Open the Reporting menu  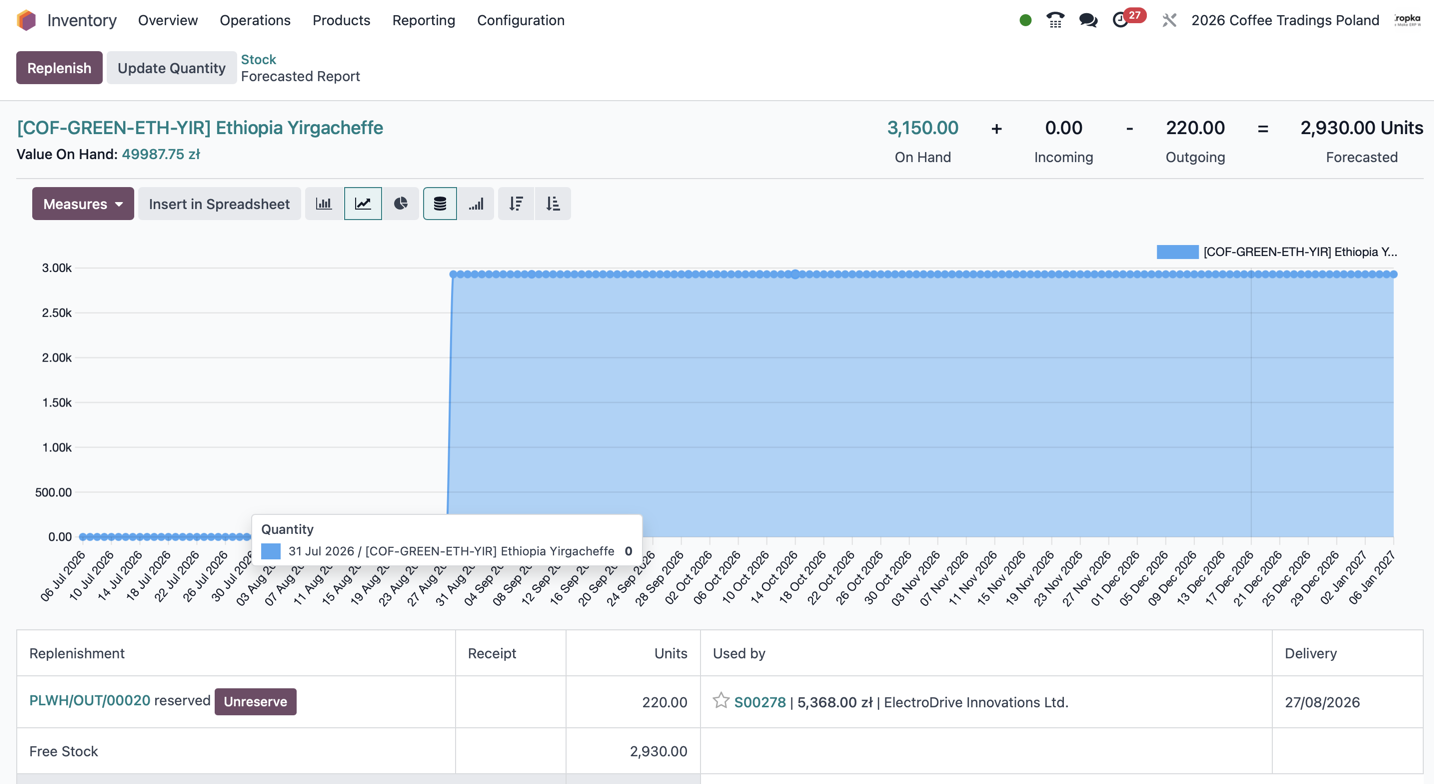424,20
